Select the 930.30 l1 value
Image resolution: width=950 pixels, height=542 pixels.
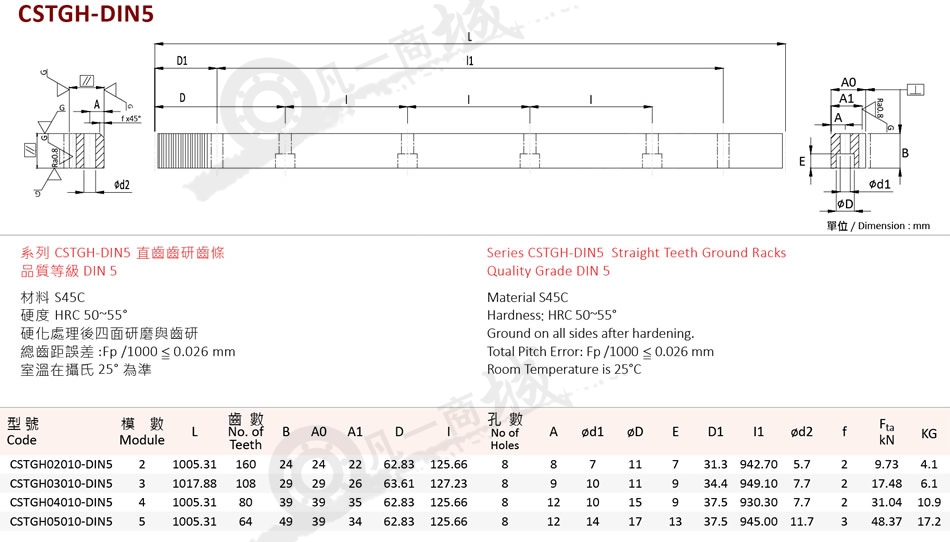point(759,503)
